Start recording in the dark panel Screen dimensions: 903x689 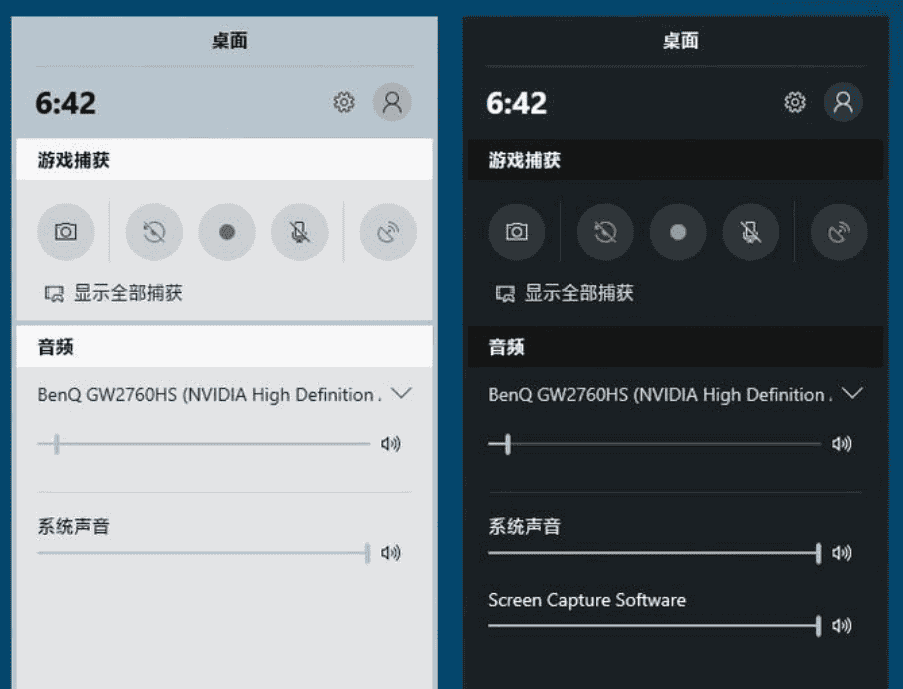point(678,232)
